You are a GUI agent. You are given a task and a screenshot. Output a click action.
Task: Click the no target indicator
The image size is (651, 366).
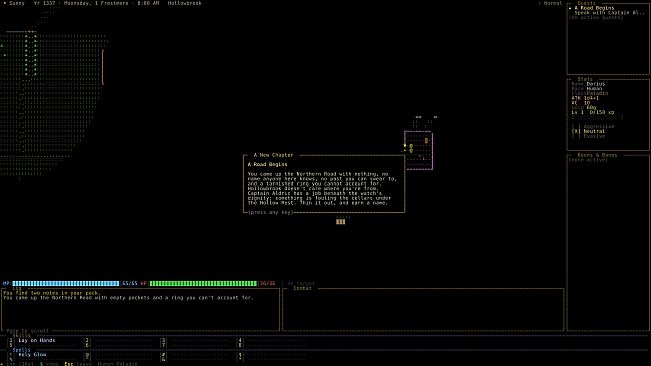coord(301,283)
